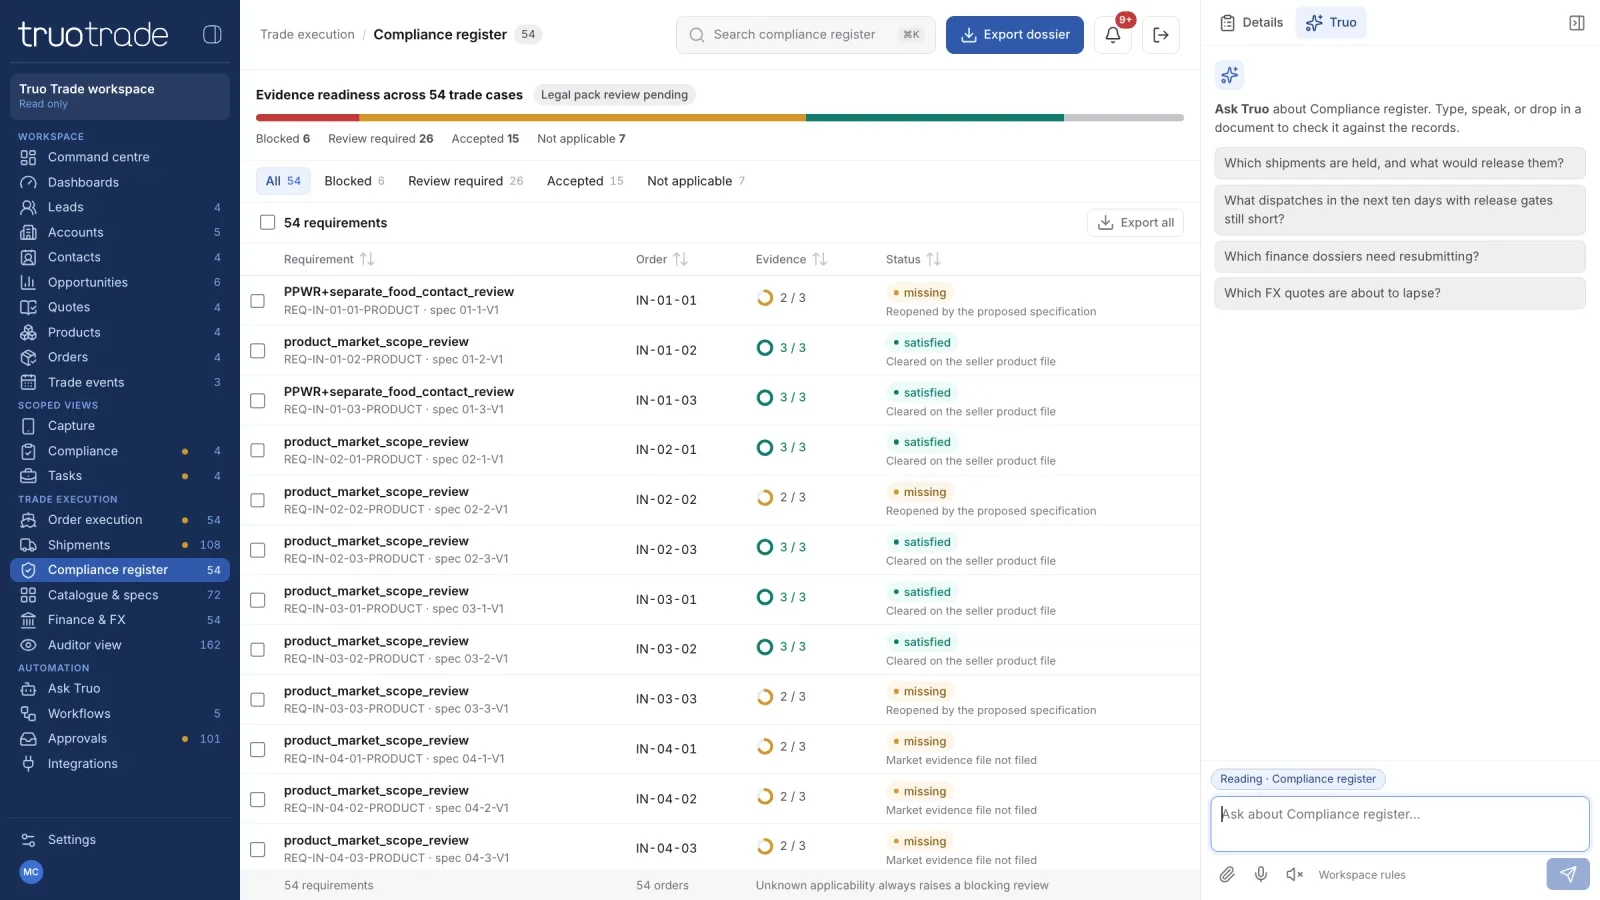The image size is (1600, 900).
Task: Send the message with the paper plane button
Action: [1568, 874]
